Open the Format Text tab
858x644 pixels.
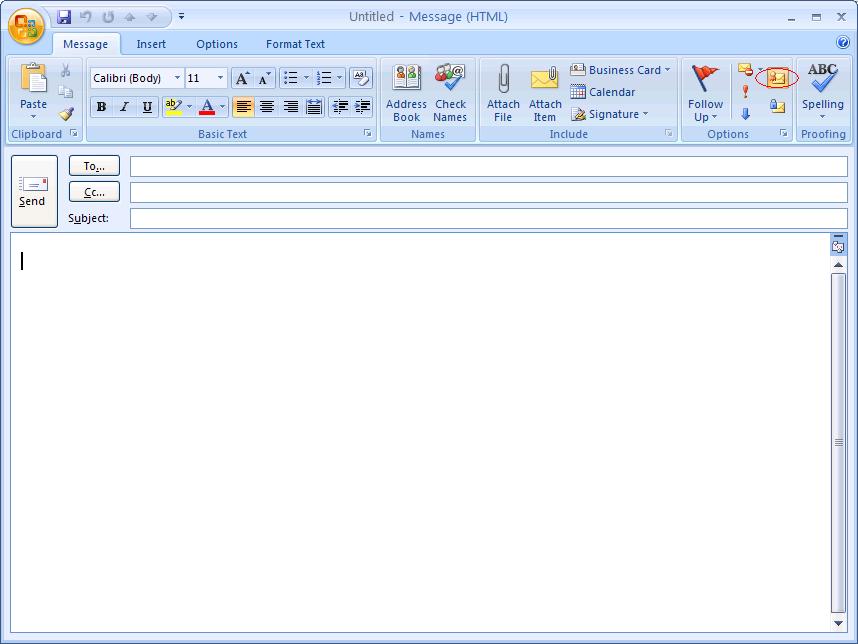click(x=295, y=44)
